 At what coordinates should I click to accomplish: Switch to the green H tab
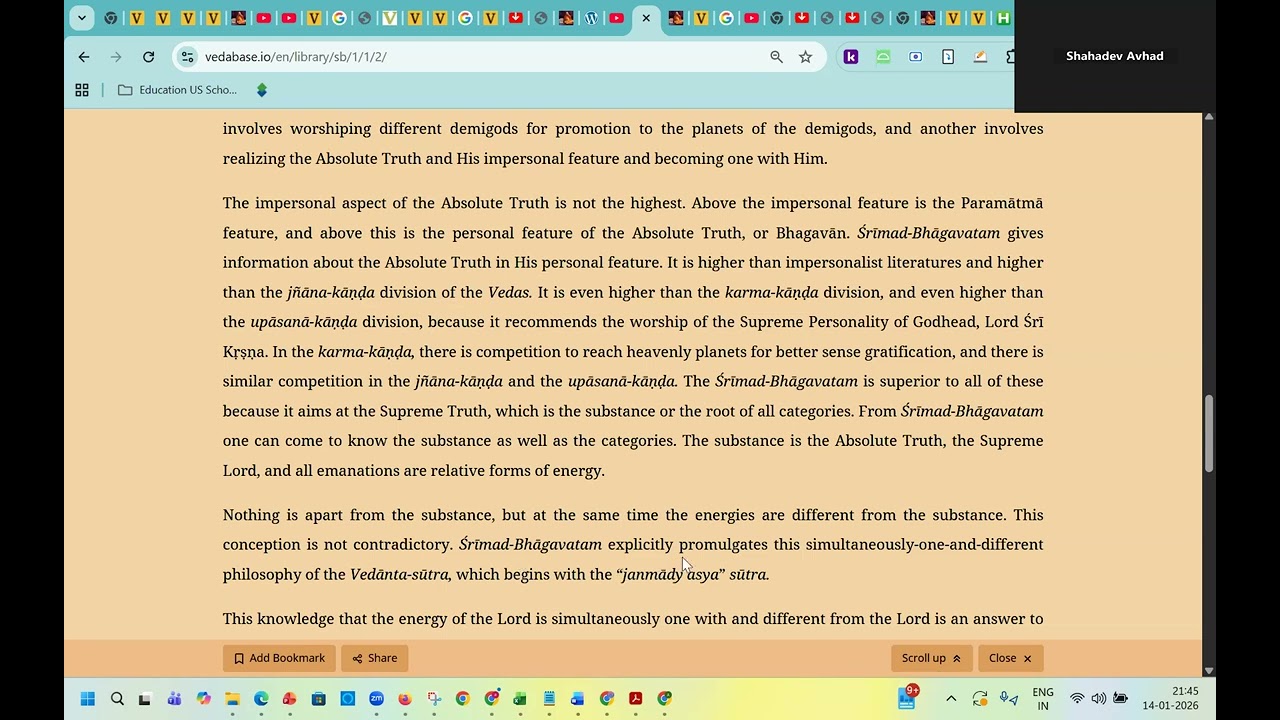tap(1003, 18)
